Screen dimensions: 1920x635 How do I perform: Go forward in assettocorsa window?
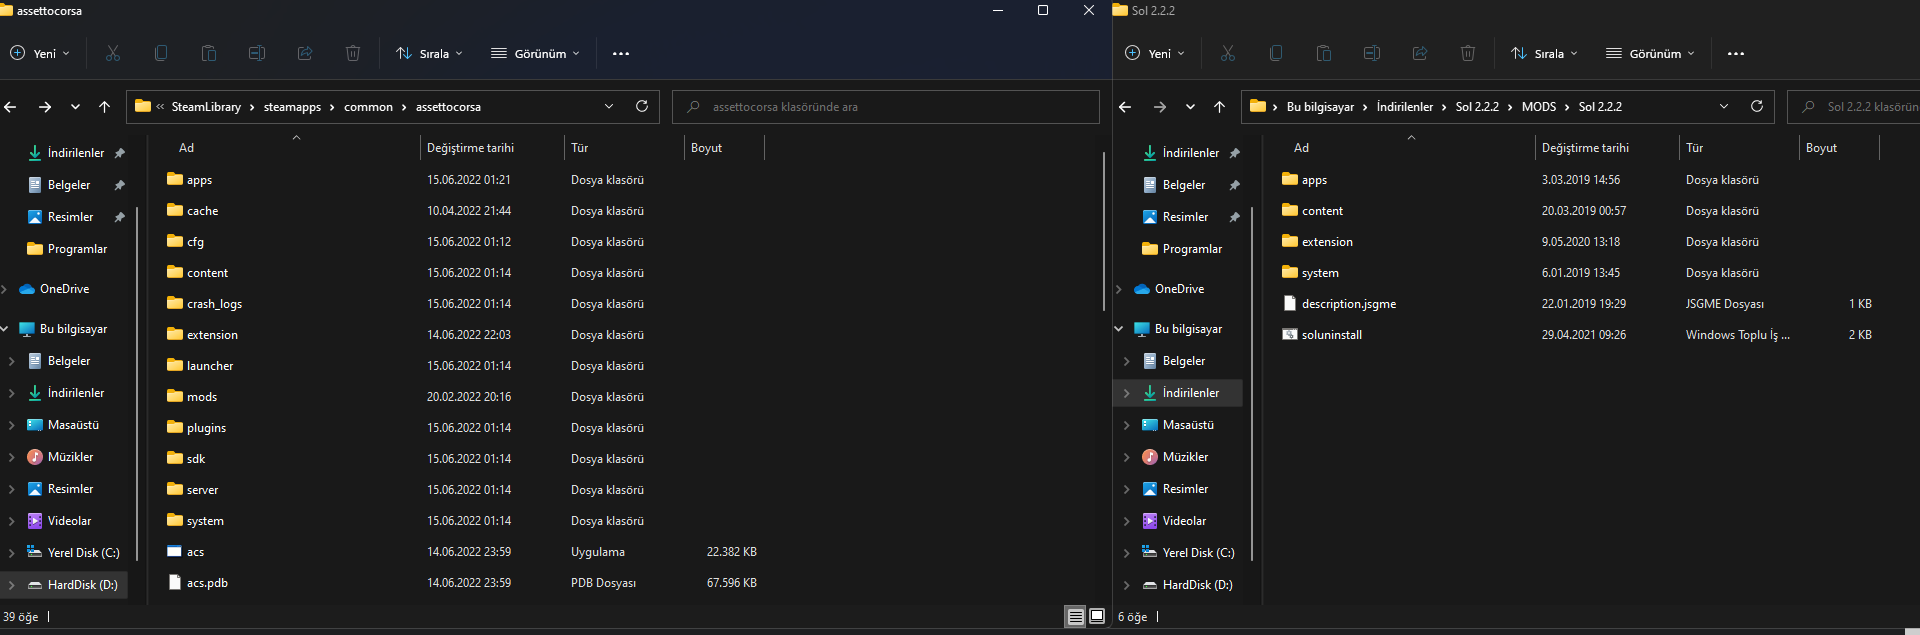[45, 107]
